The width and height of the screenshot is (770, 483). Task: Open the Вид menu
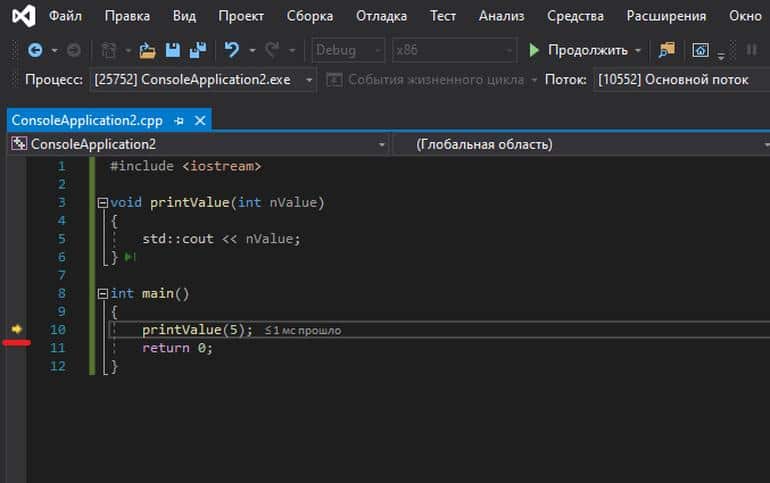click(x=184, y=16)
